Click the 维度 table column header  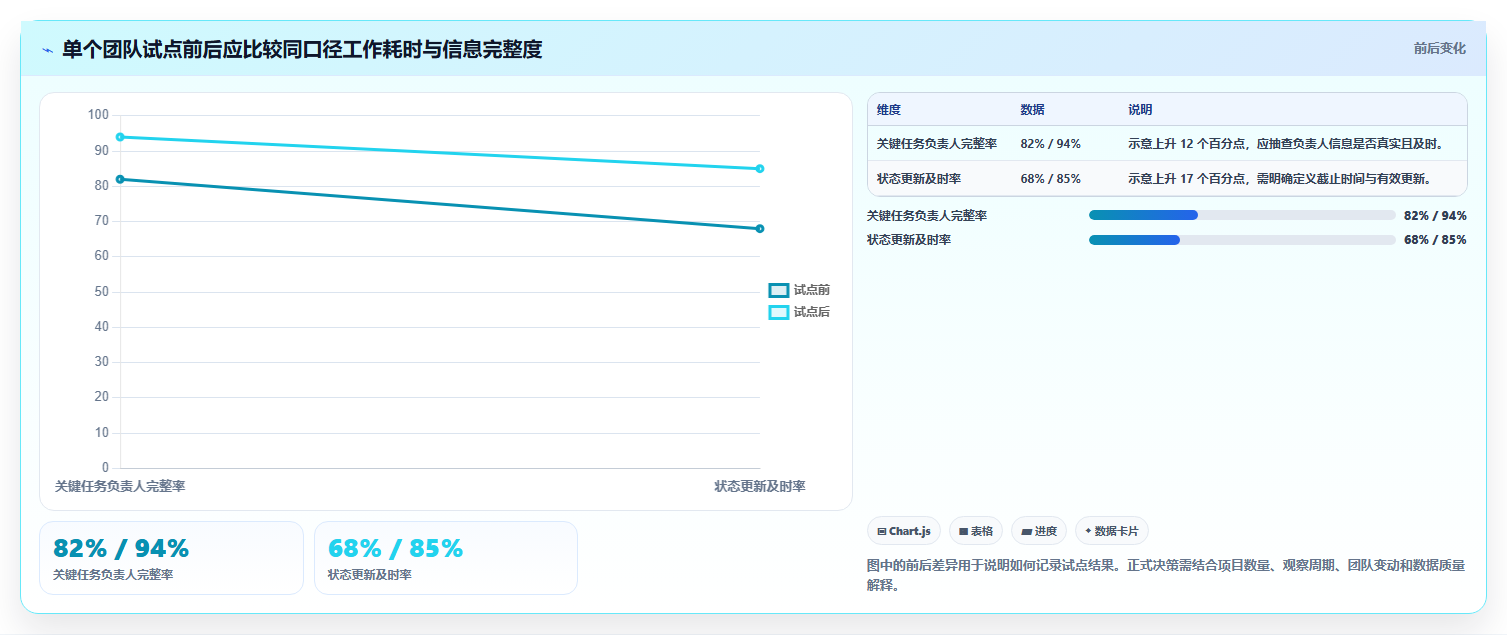pyautogui.click(x=889, y=110)
